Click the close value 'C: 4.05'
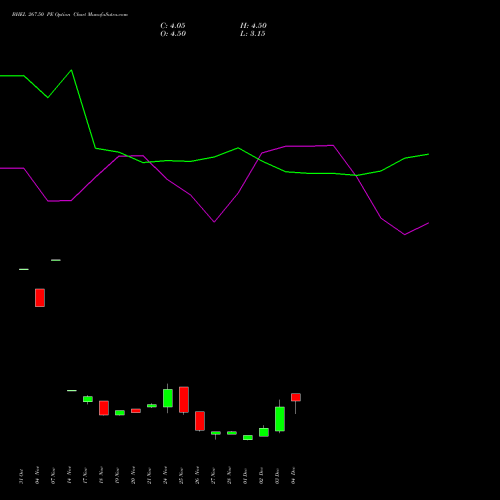Viewport: 500px width, 500px height. coord(173,26)
